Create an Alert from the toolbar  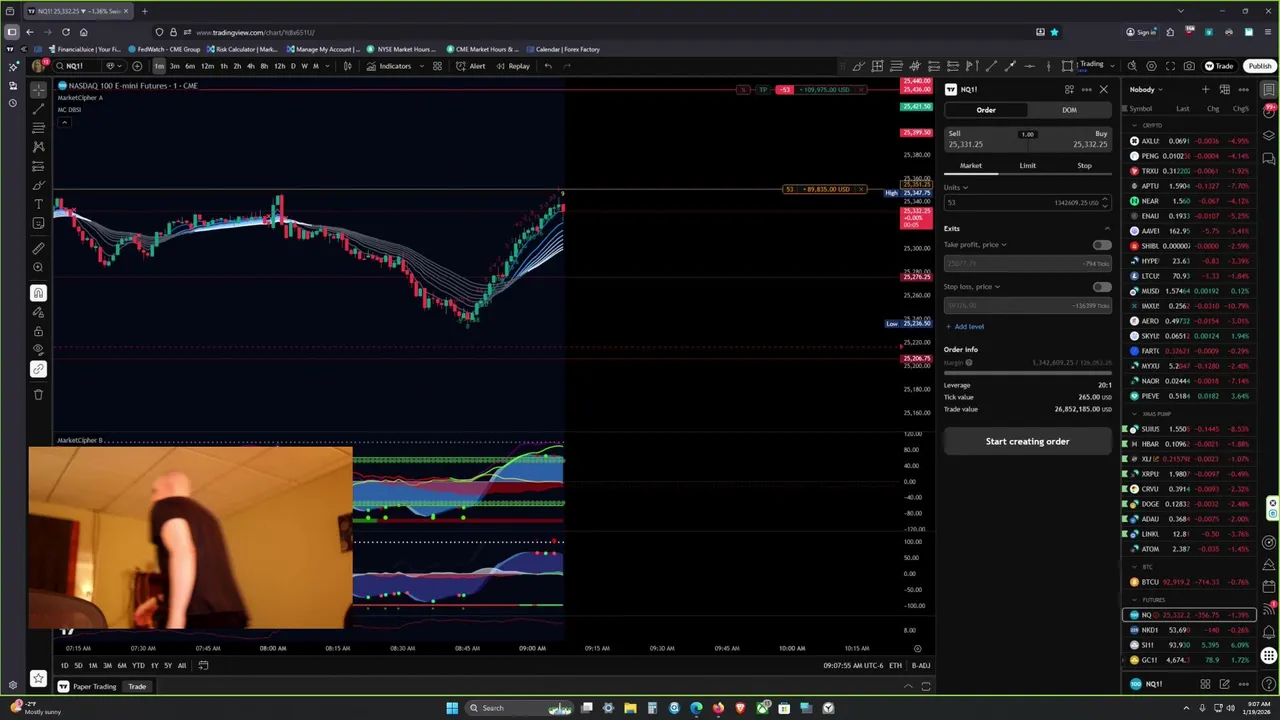click(471, 66)
